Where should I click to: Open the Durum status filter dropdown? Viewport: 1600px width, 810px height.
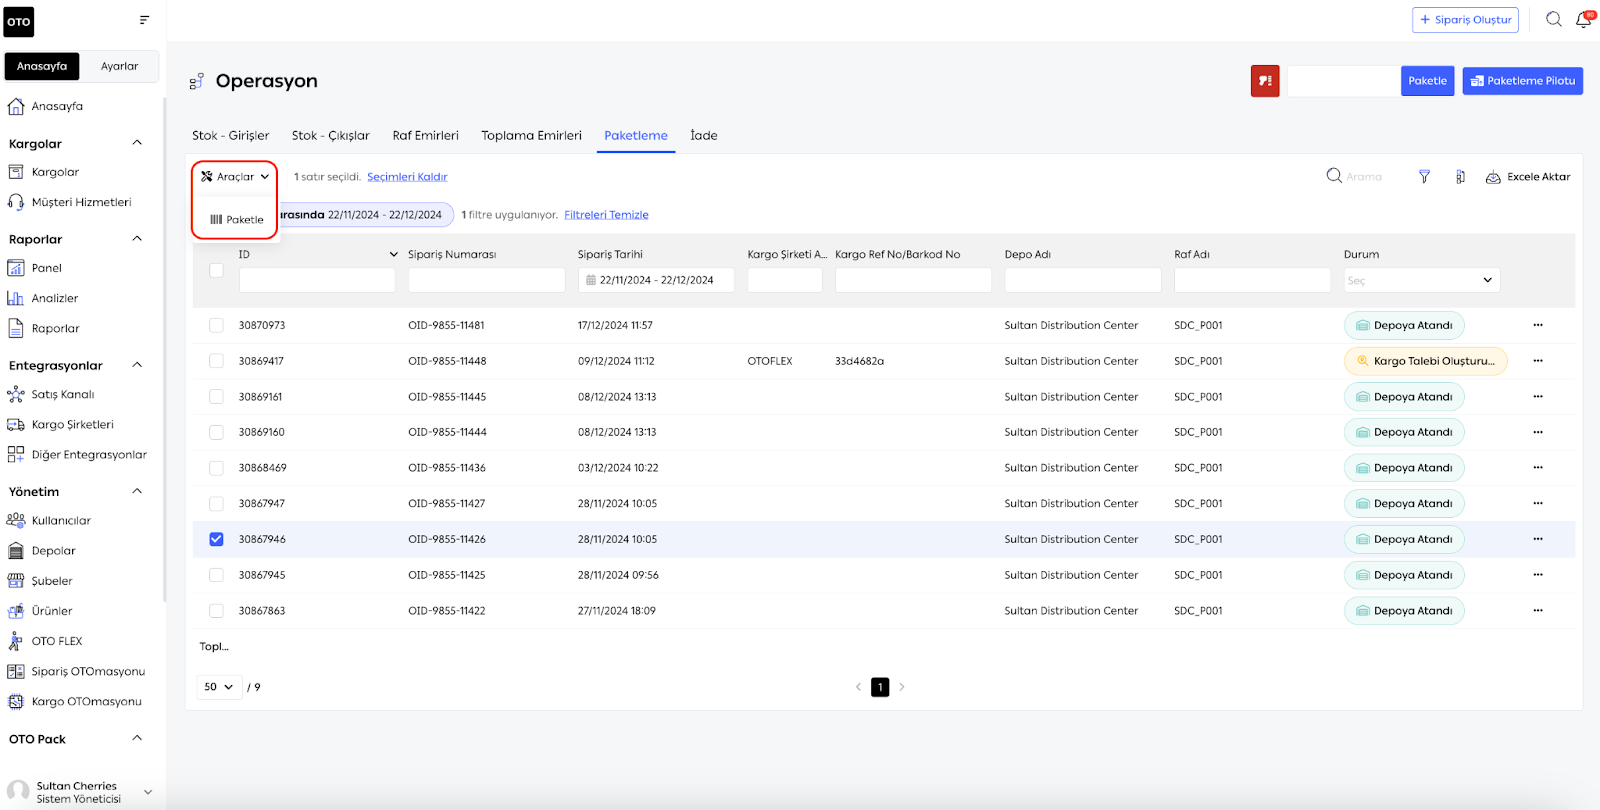(x=1421, y=280)
